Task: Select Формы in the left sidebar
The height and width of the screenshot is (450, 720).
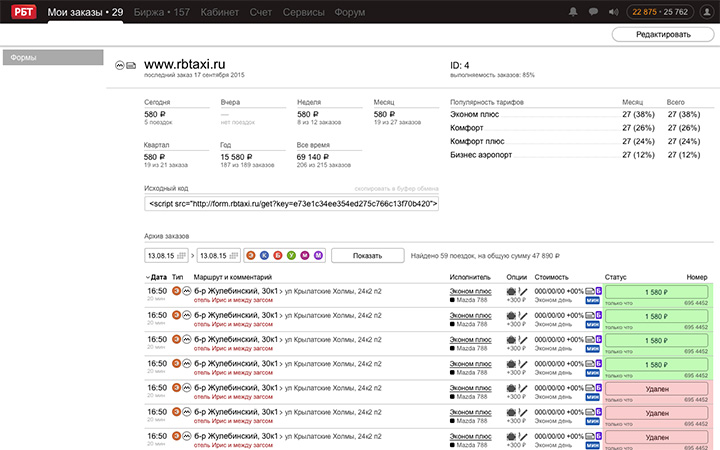Action: [53, 57]
